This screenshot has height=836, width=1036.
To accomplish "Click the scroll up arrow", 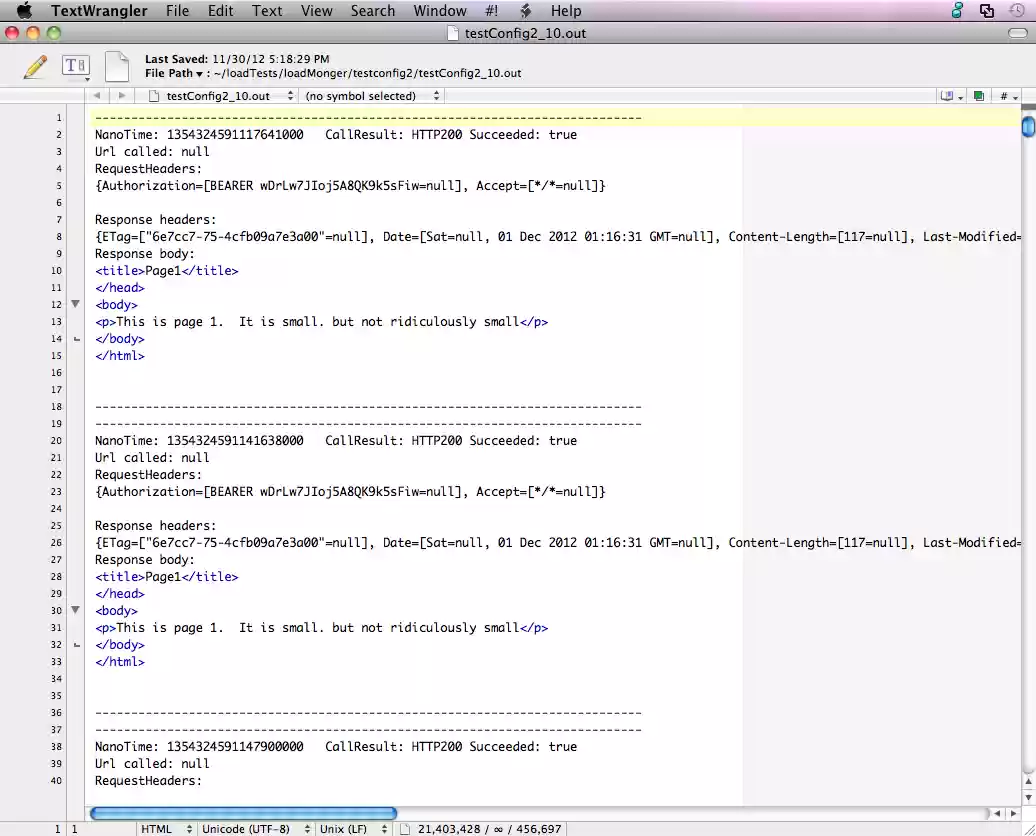I will 1028,781.
